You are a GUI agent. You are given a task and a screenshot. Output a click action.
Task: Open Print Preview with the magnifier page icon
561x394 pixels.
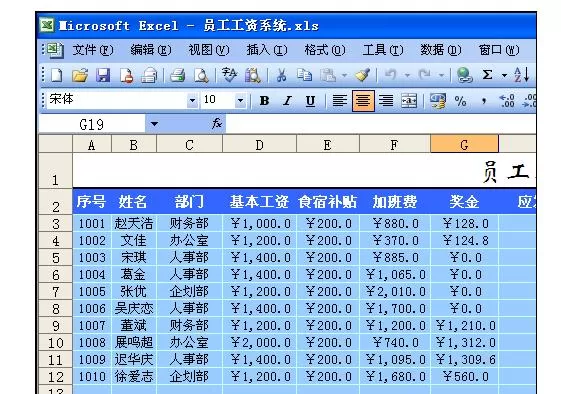tap(201, 76)
